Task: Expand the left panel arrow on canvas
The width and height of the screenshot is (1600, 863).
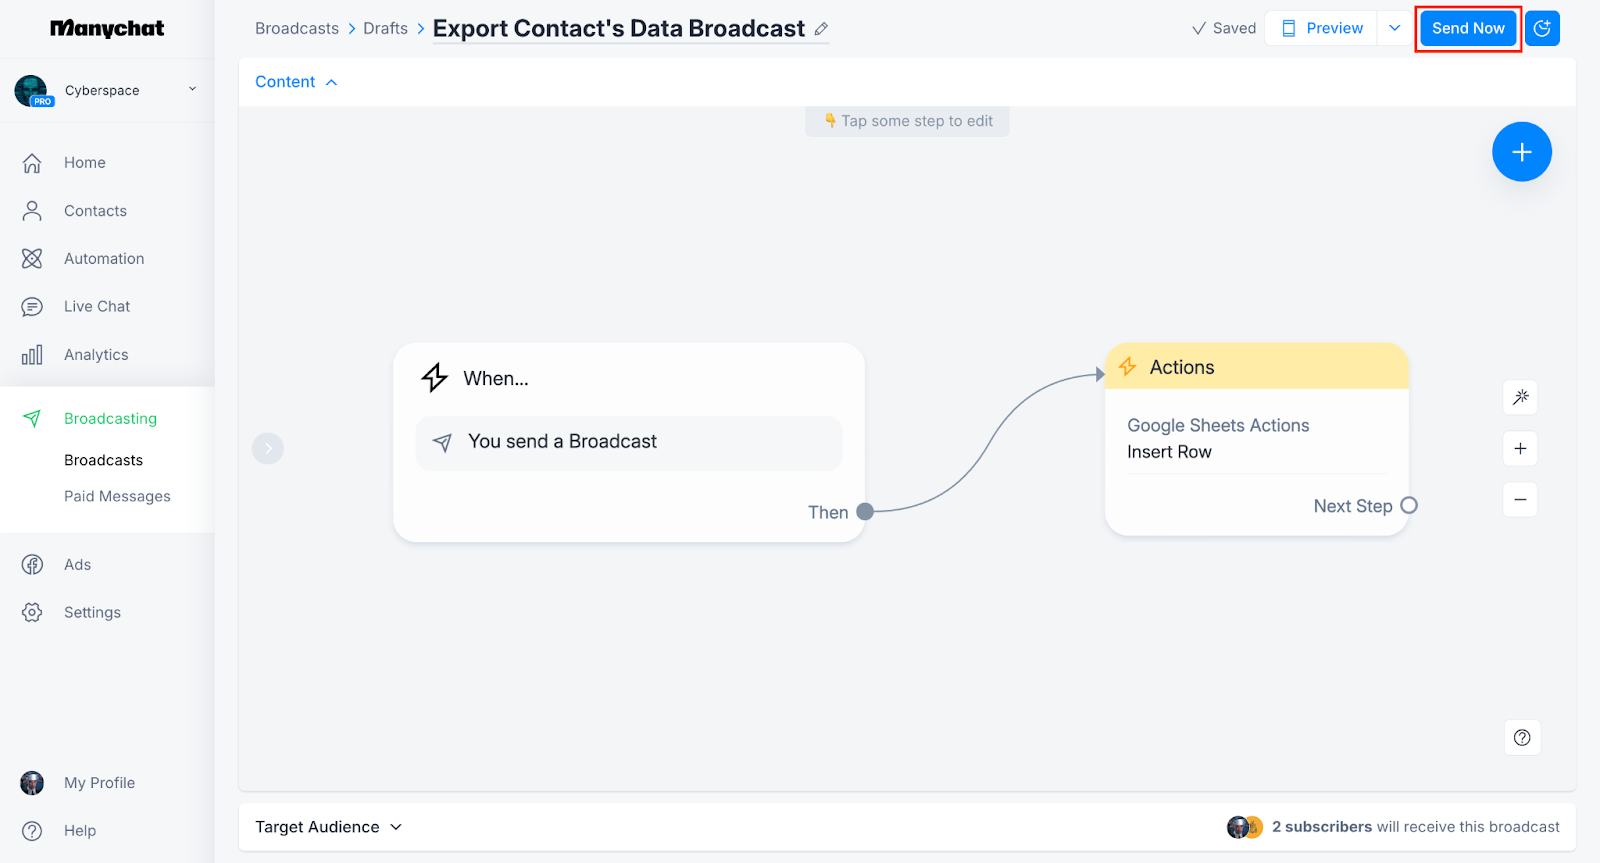Action: 268,448
